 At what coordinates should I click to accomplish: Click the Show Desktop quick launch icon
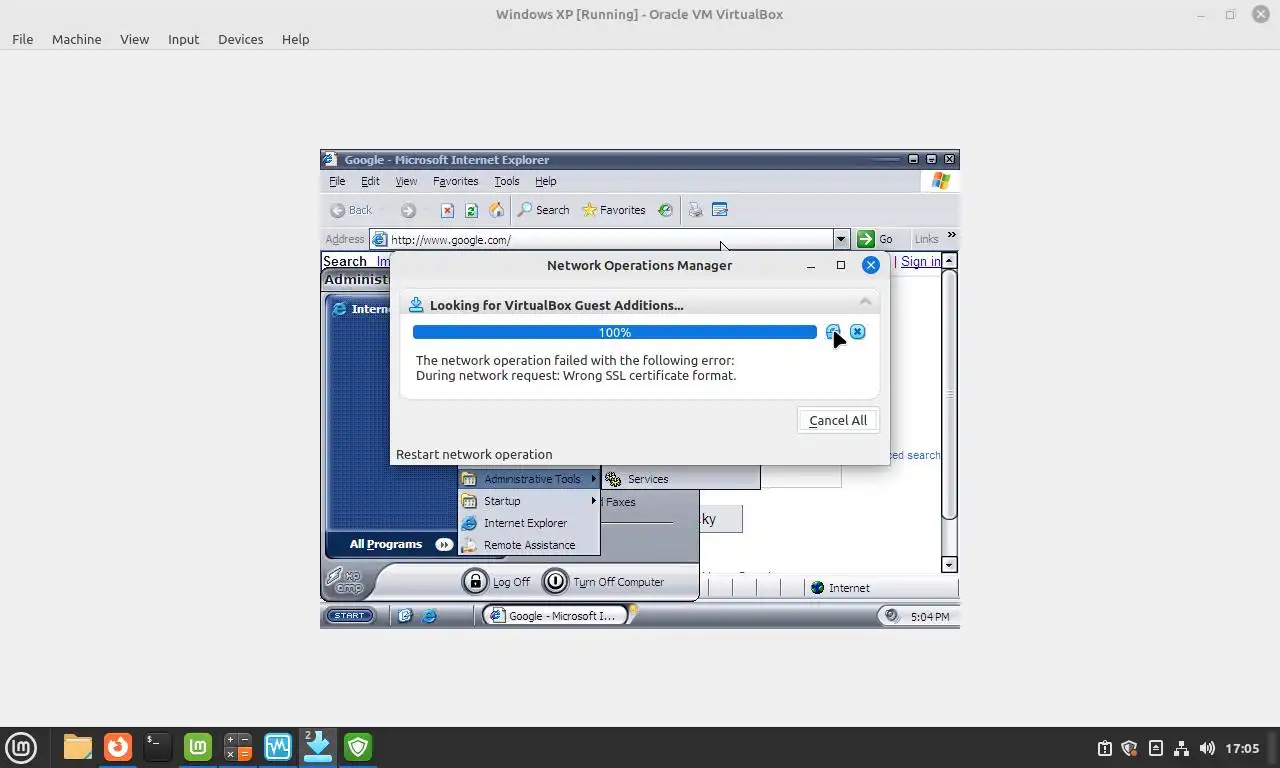405,616
